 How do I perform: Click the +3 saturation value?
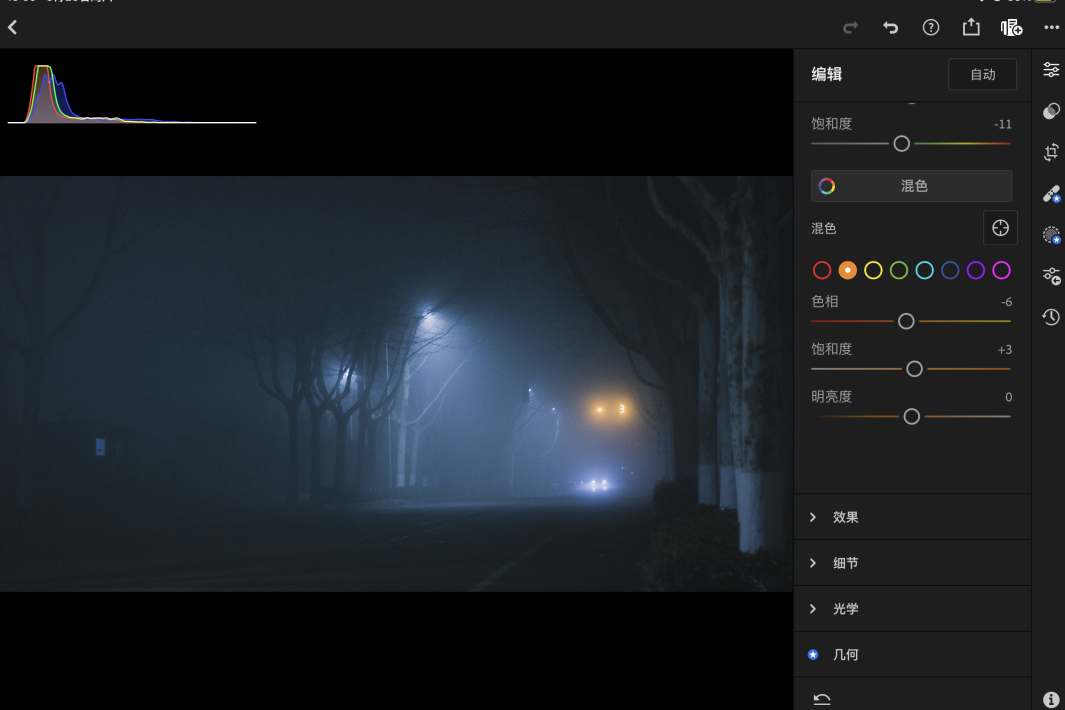point(1005,350)
